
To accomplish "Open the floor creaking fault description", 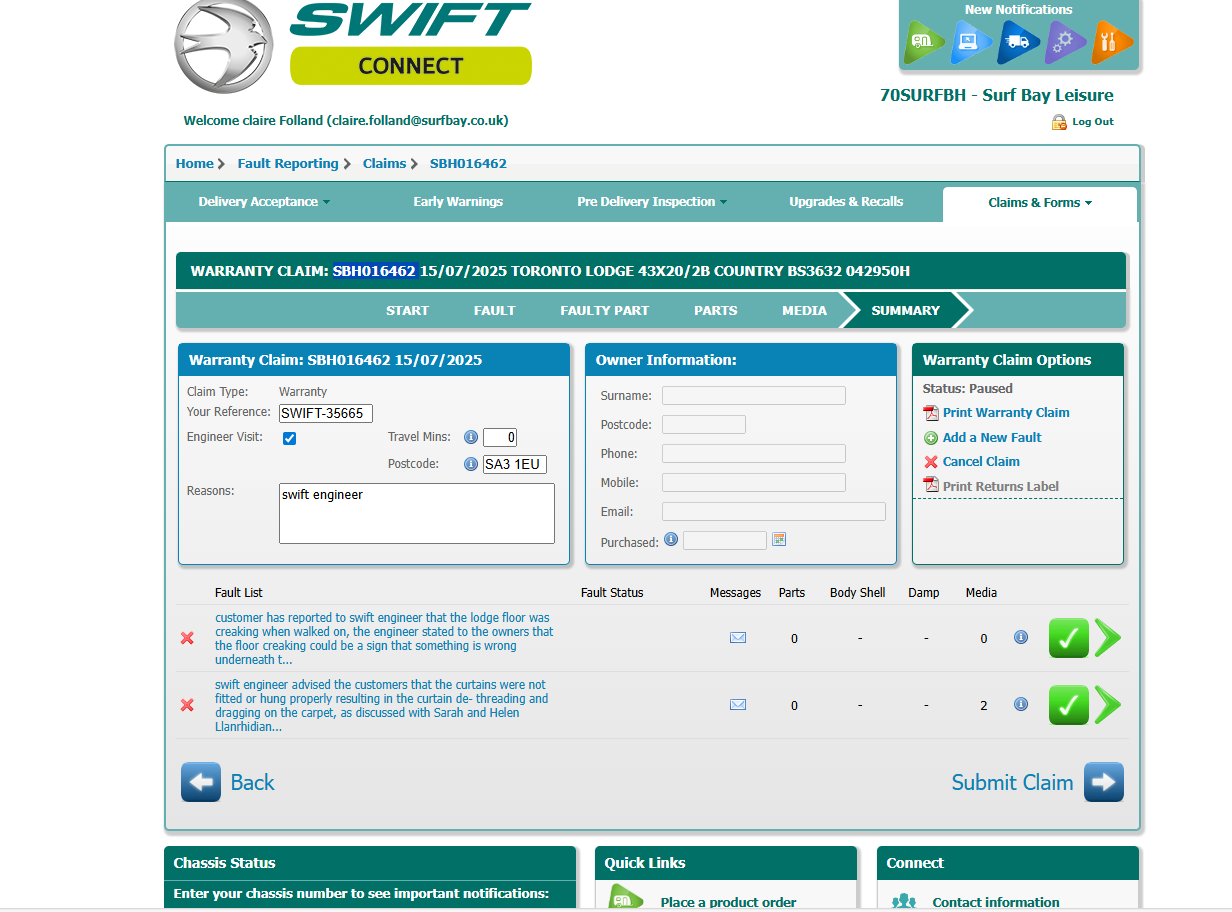I will pos(384,639).
